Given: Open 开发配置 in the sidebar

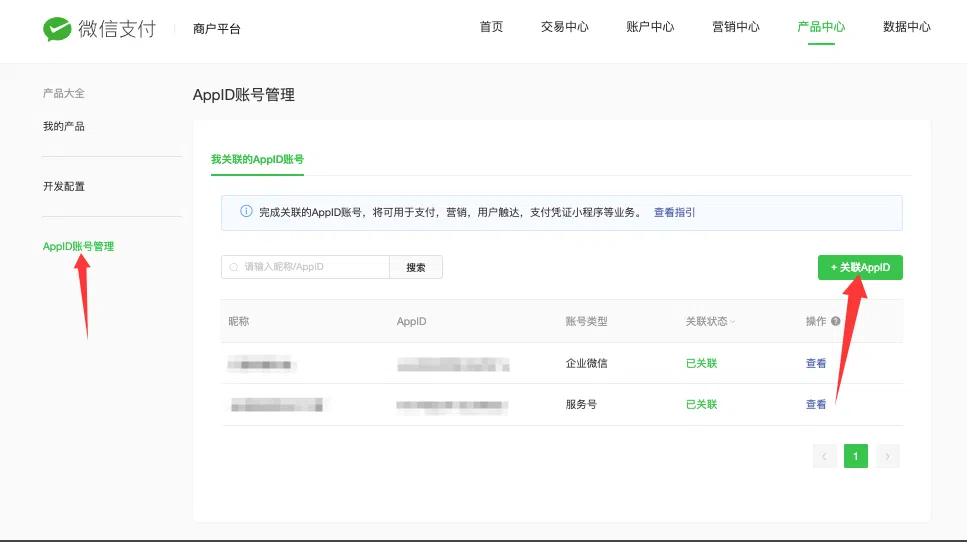Looking at the screenshot, I should (64, 186).
